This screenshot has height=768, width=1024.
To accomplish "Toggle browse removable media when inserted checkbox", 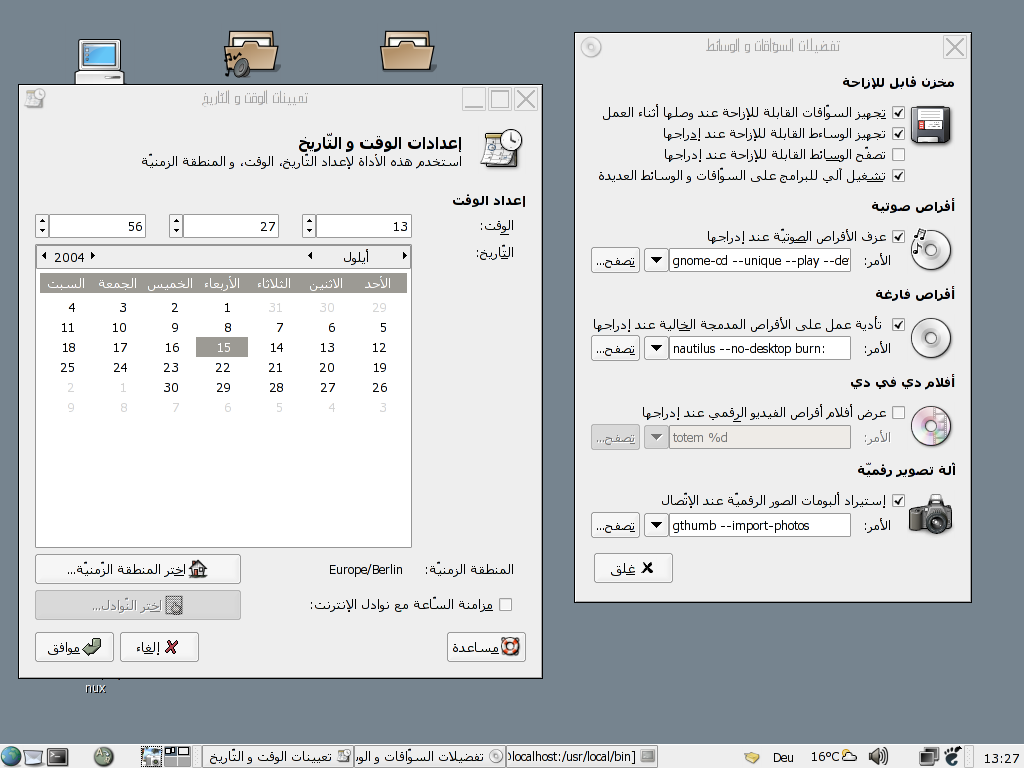I will pos(898,154).
